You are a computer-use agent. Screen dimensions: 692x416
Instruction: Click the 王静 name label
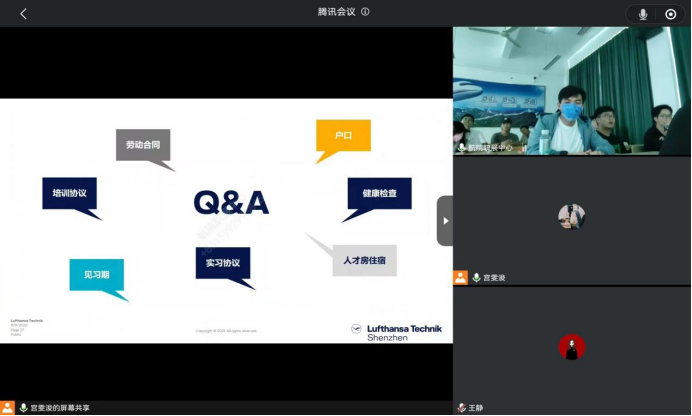pyautogui.click(x=476, y=408)
